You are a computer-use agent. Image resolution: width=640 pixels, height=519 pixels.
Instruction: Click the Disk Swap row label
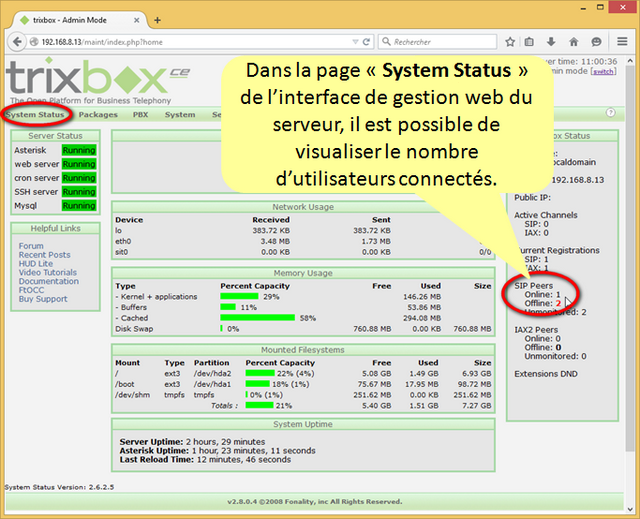[134, 329]
